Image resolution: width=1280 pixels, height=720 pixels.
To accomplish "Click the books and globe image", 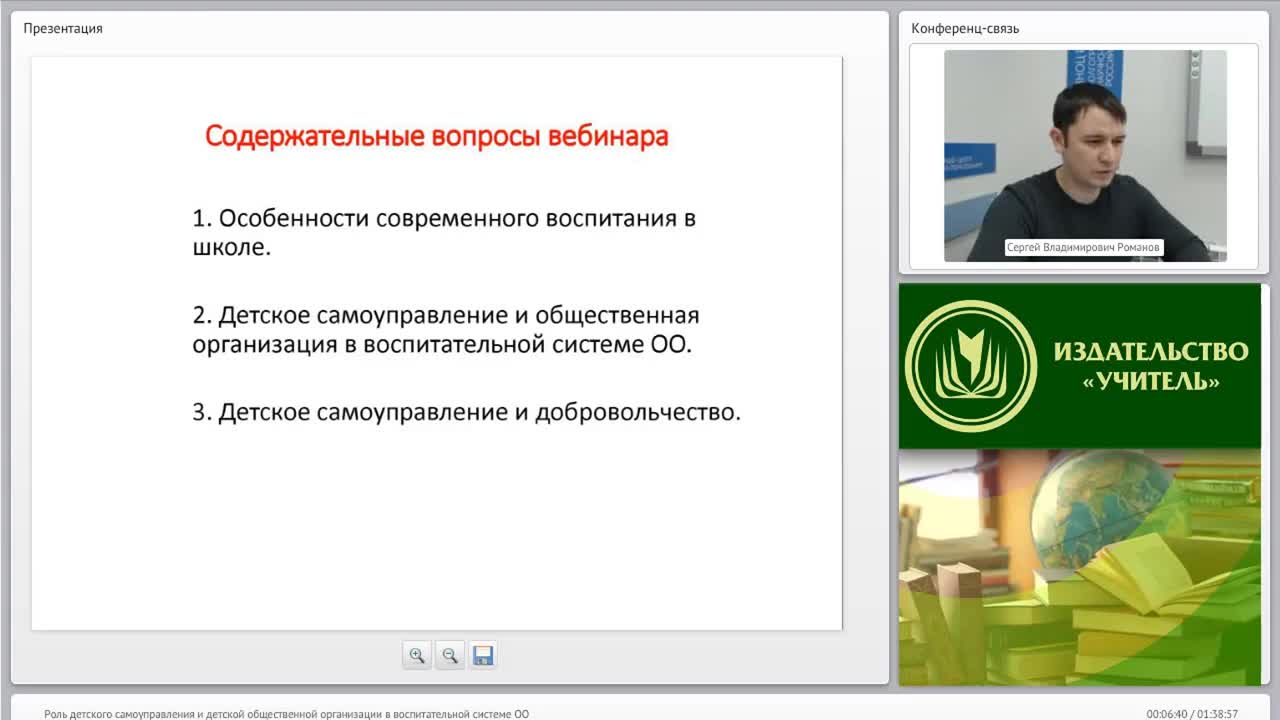I will tap(1080, 567).
